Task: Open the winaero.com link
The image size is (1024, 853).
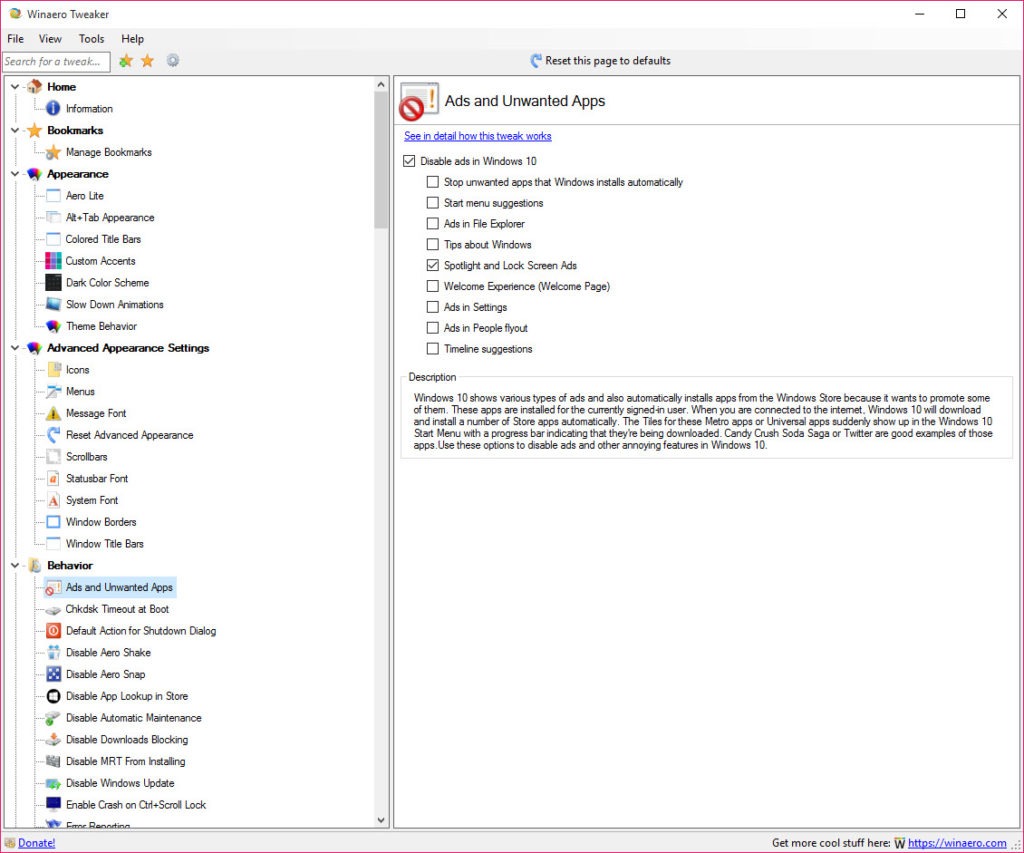Action: pyautogui.click(x=957, y=843)
